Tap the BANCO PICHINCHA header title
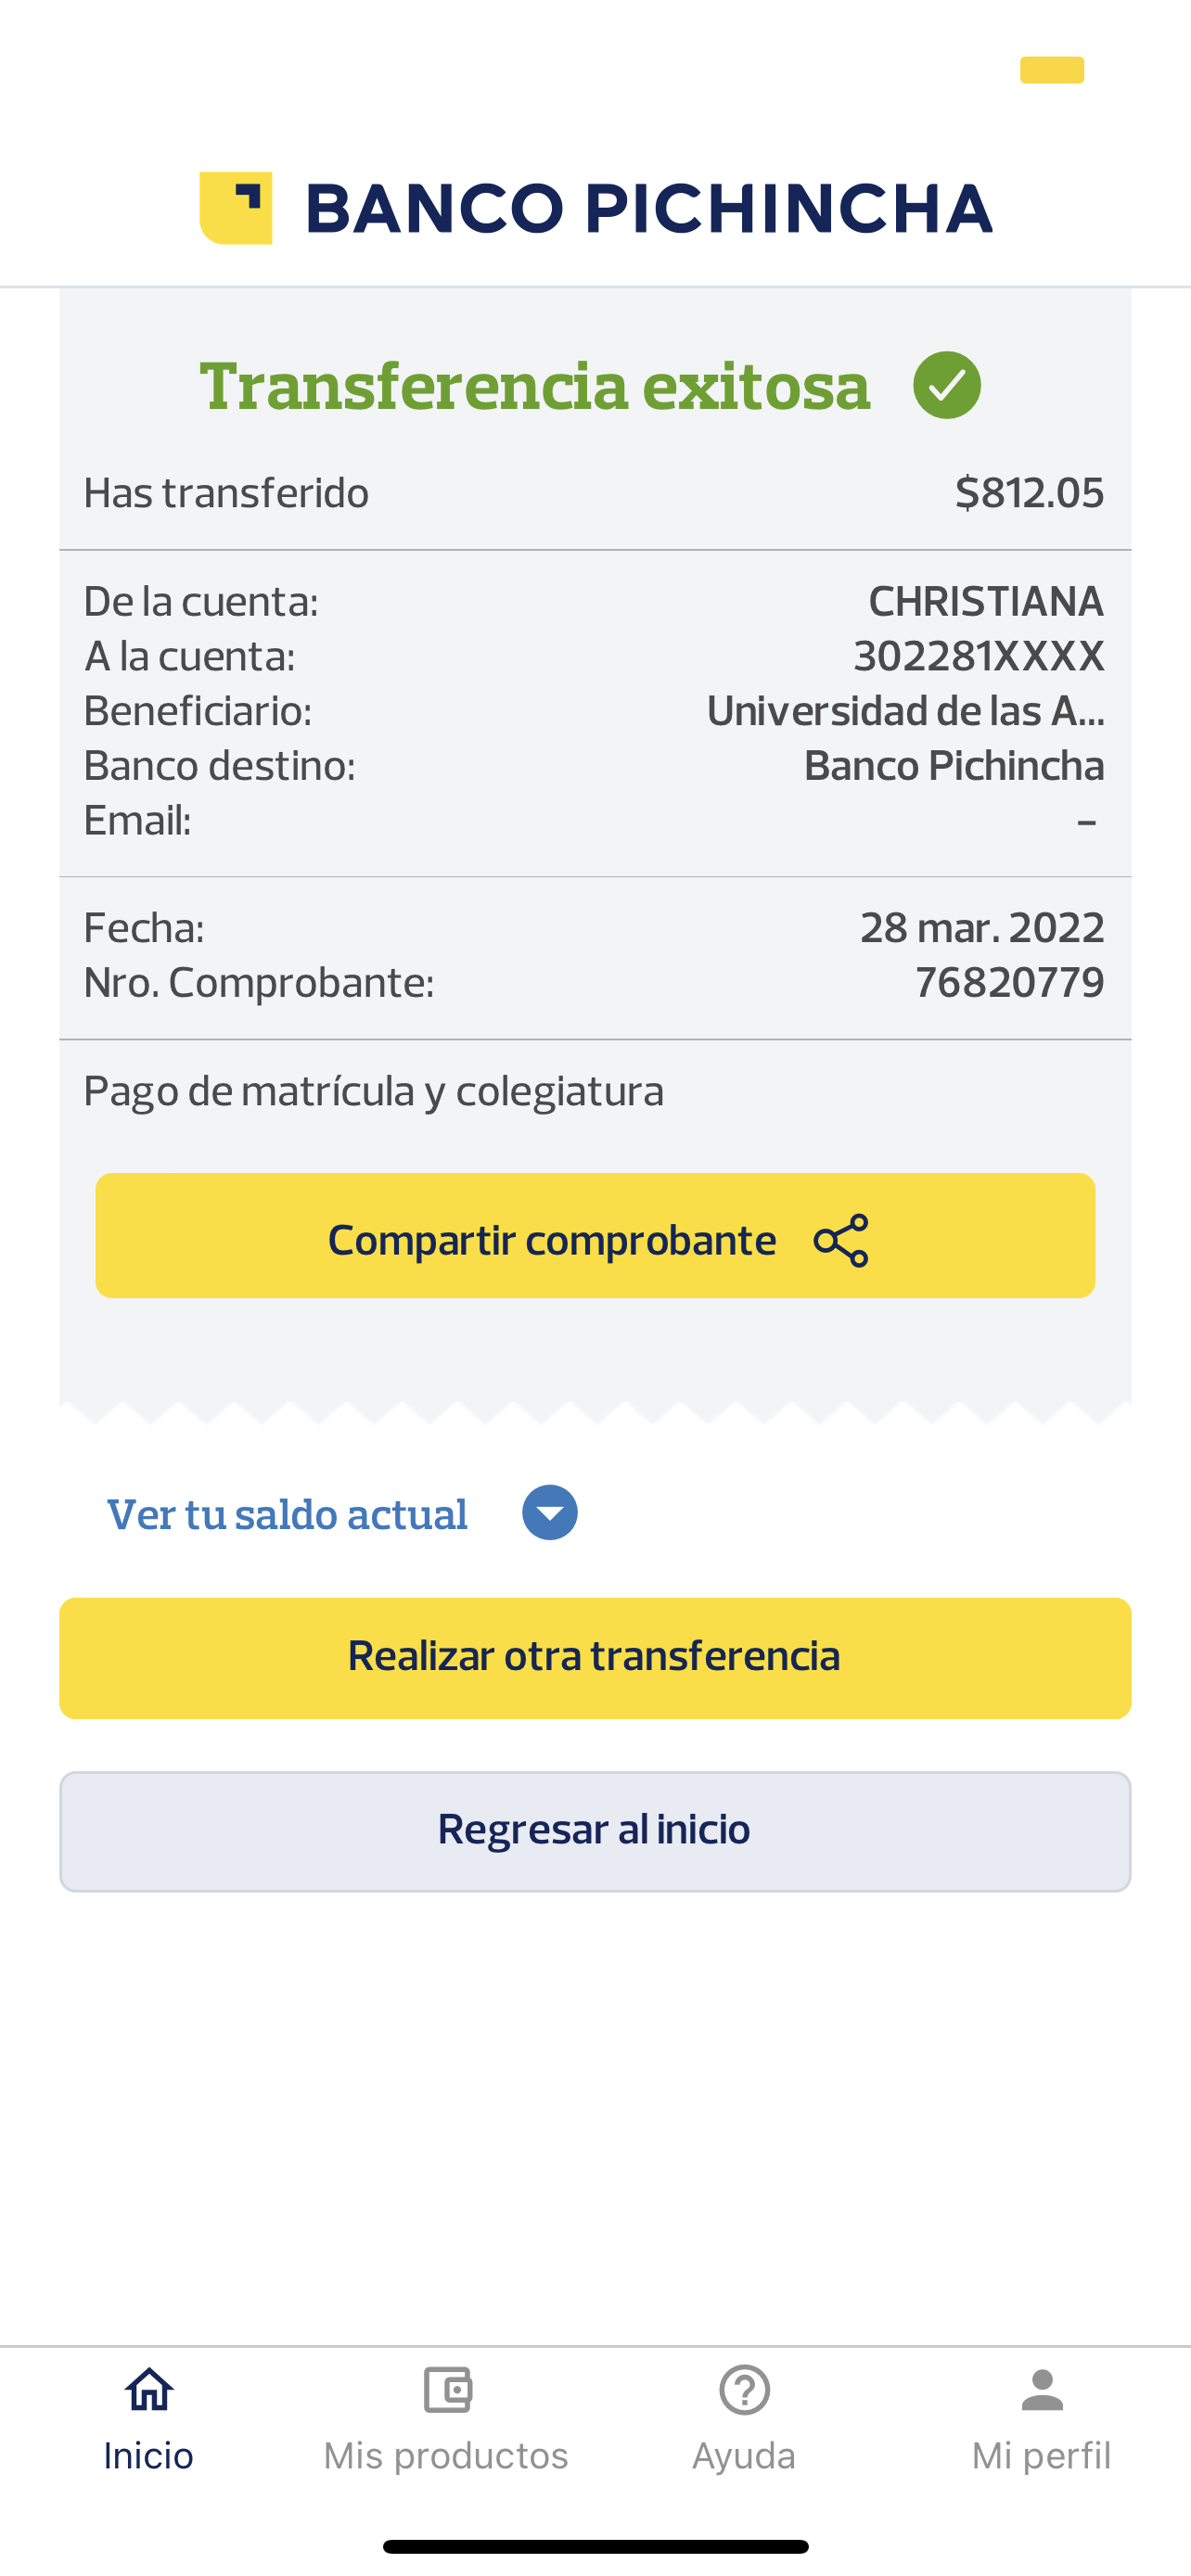 [x=648, y=208]
